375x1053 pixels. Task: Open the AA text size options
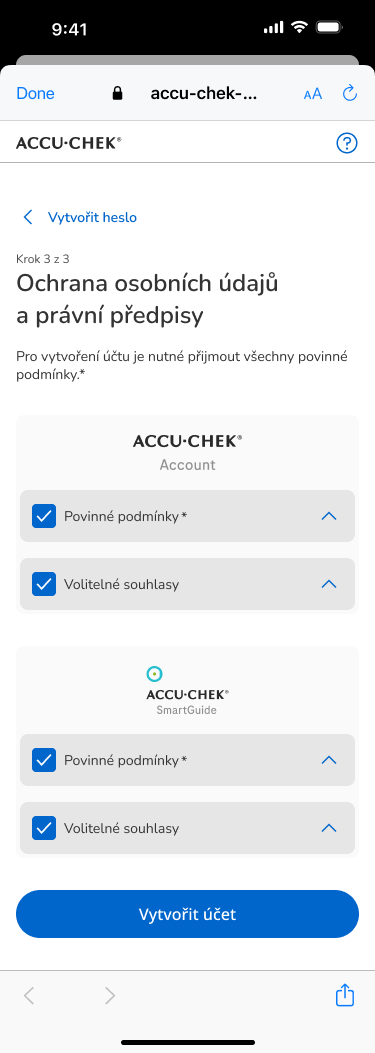tap(312, 94)
